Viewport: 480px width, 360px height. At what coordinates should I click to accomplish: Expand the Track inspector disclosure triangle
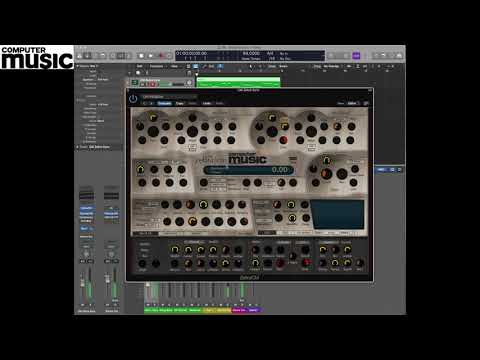coord(78,147)
